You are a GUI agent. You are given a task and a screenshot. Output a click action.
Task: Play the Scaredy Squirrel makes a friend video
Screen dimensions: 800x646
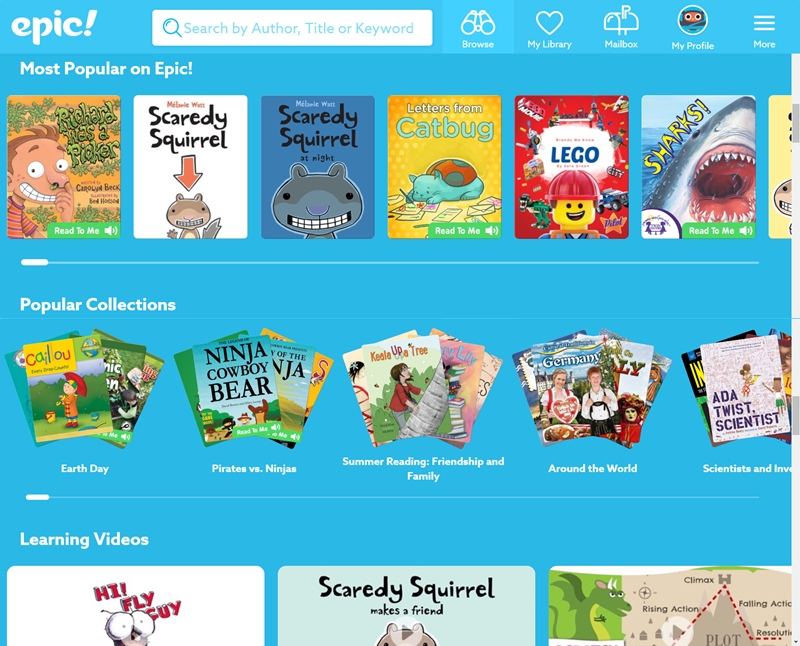pos(406,633)
